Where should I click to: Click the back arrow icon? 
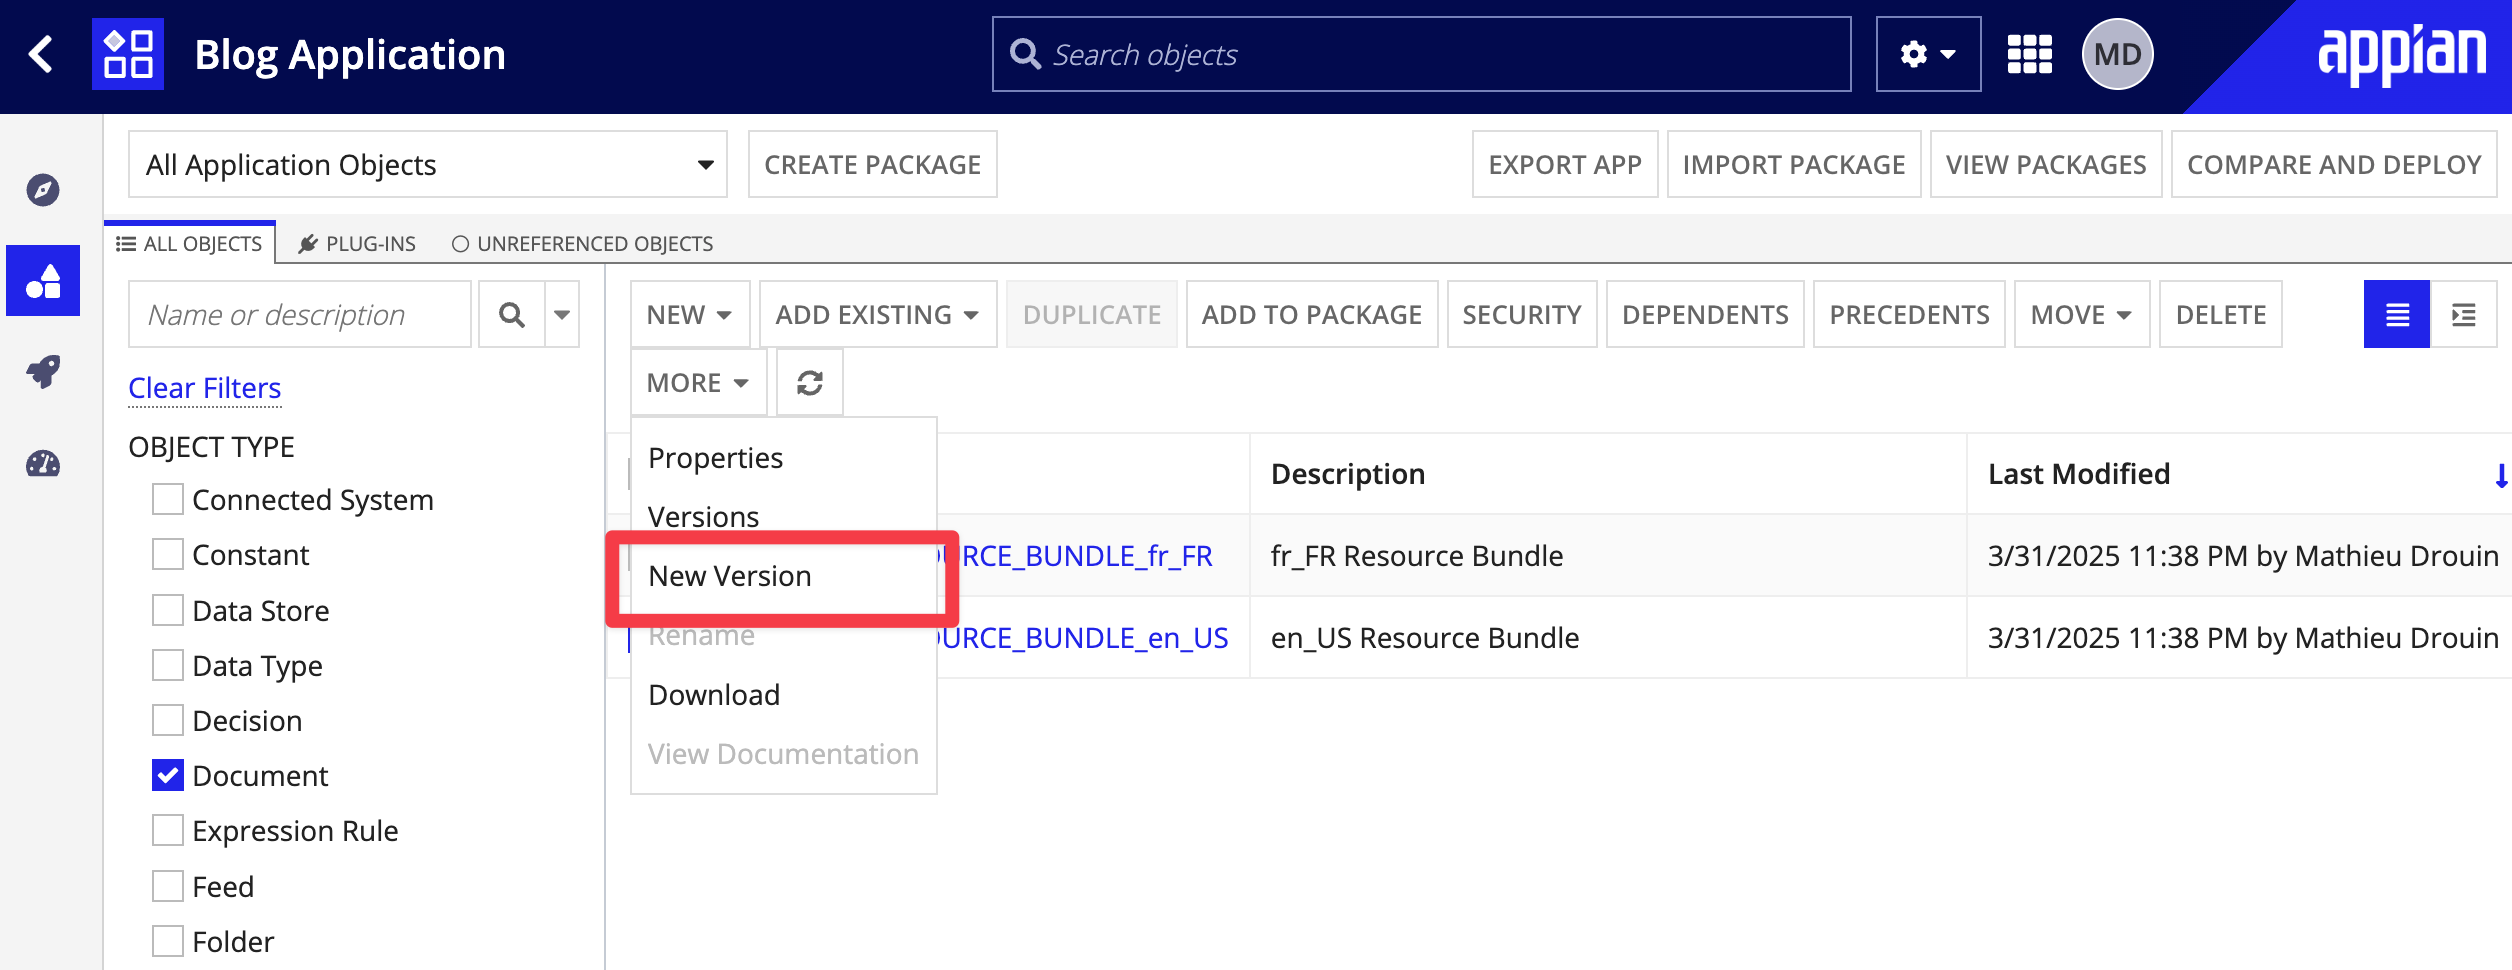coord(41,54)
